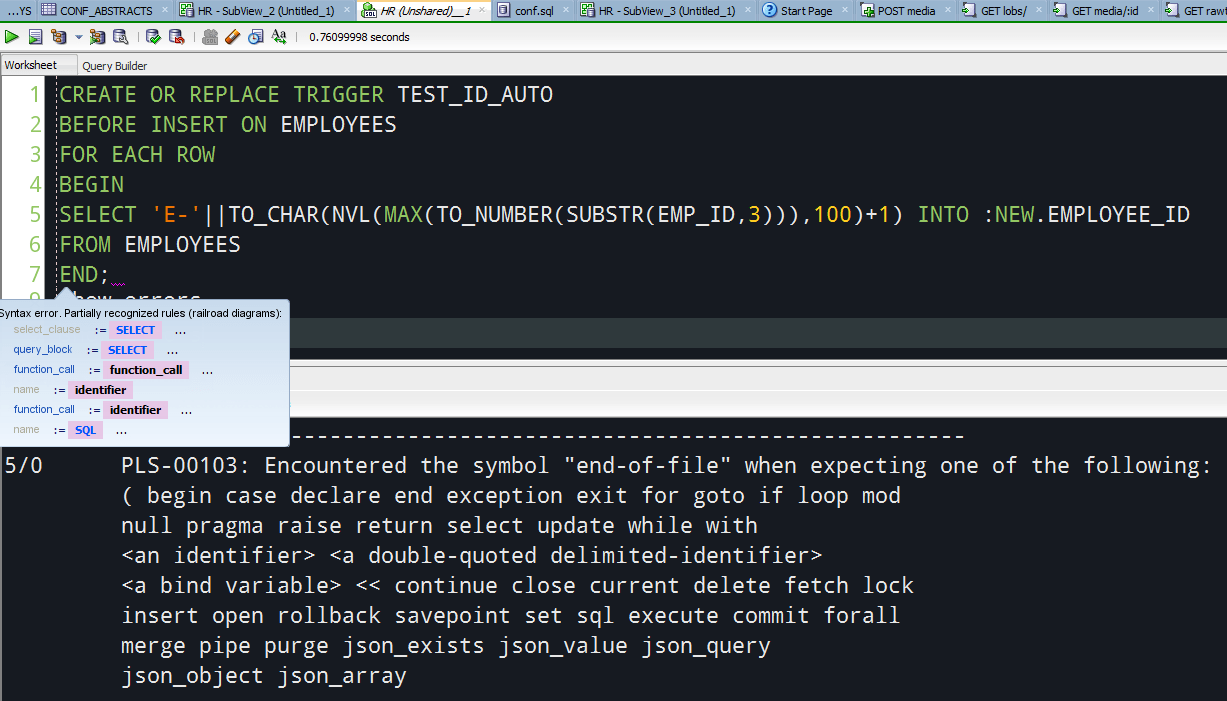Launch the SQL Tuning Advisor icon
The height and width of the screenshot is (701, 1227).
click(120, 36)
